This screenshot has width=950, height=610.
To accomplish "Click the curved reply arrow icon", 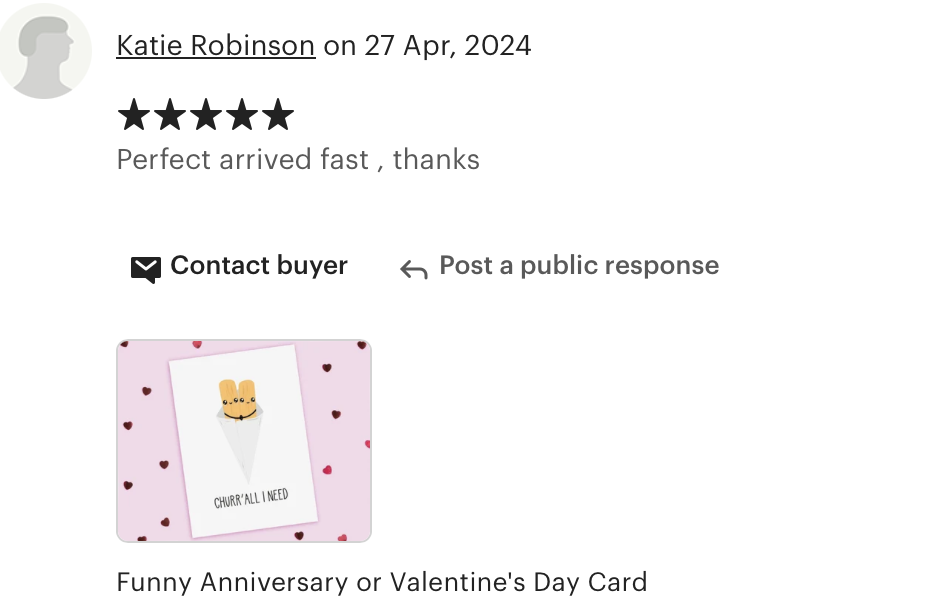I will click(414, 270).
